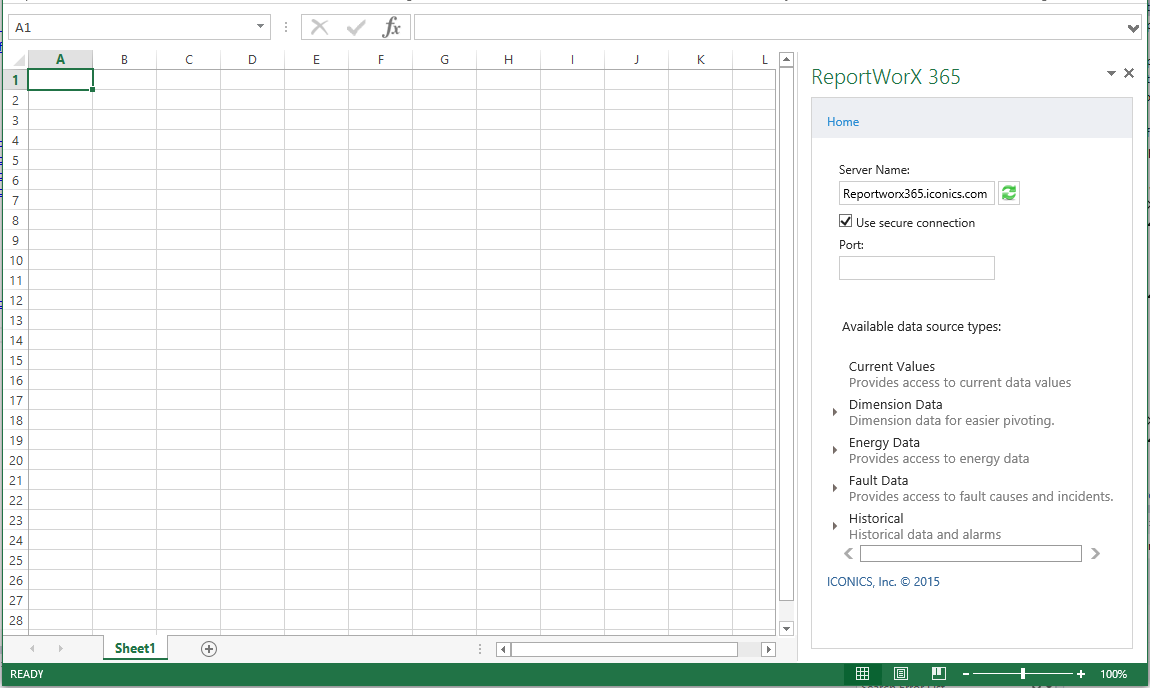Click the formula bar resize dots handle

point(285,28)
